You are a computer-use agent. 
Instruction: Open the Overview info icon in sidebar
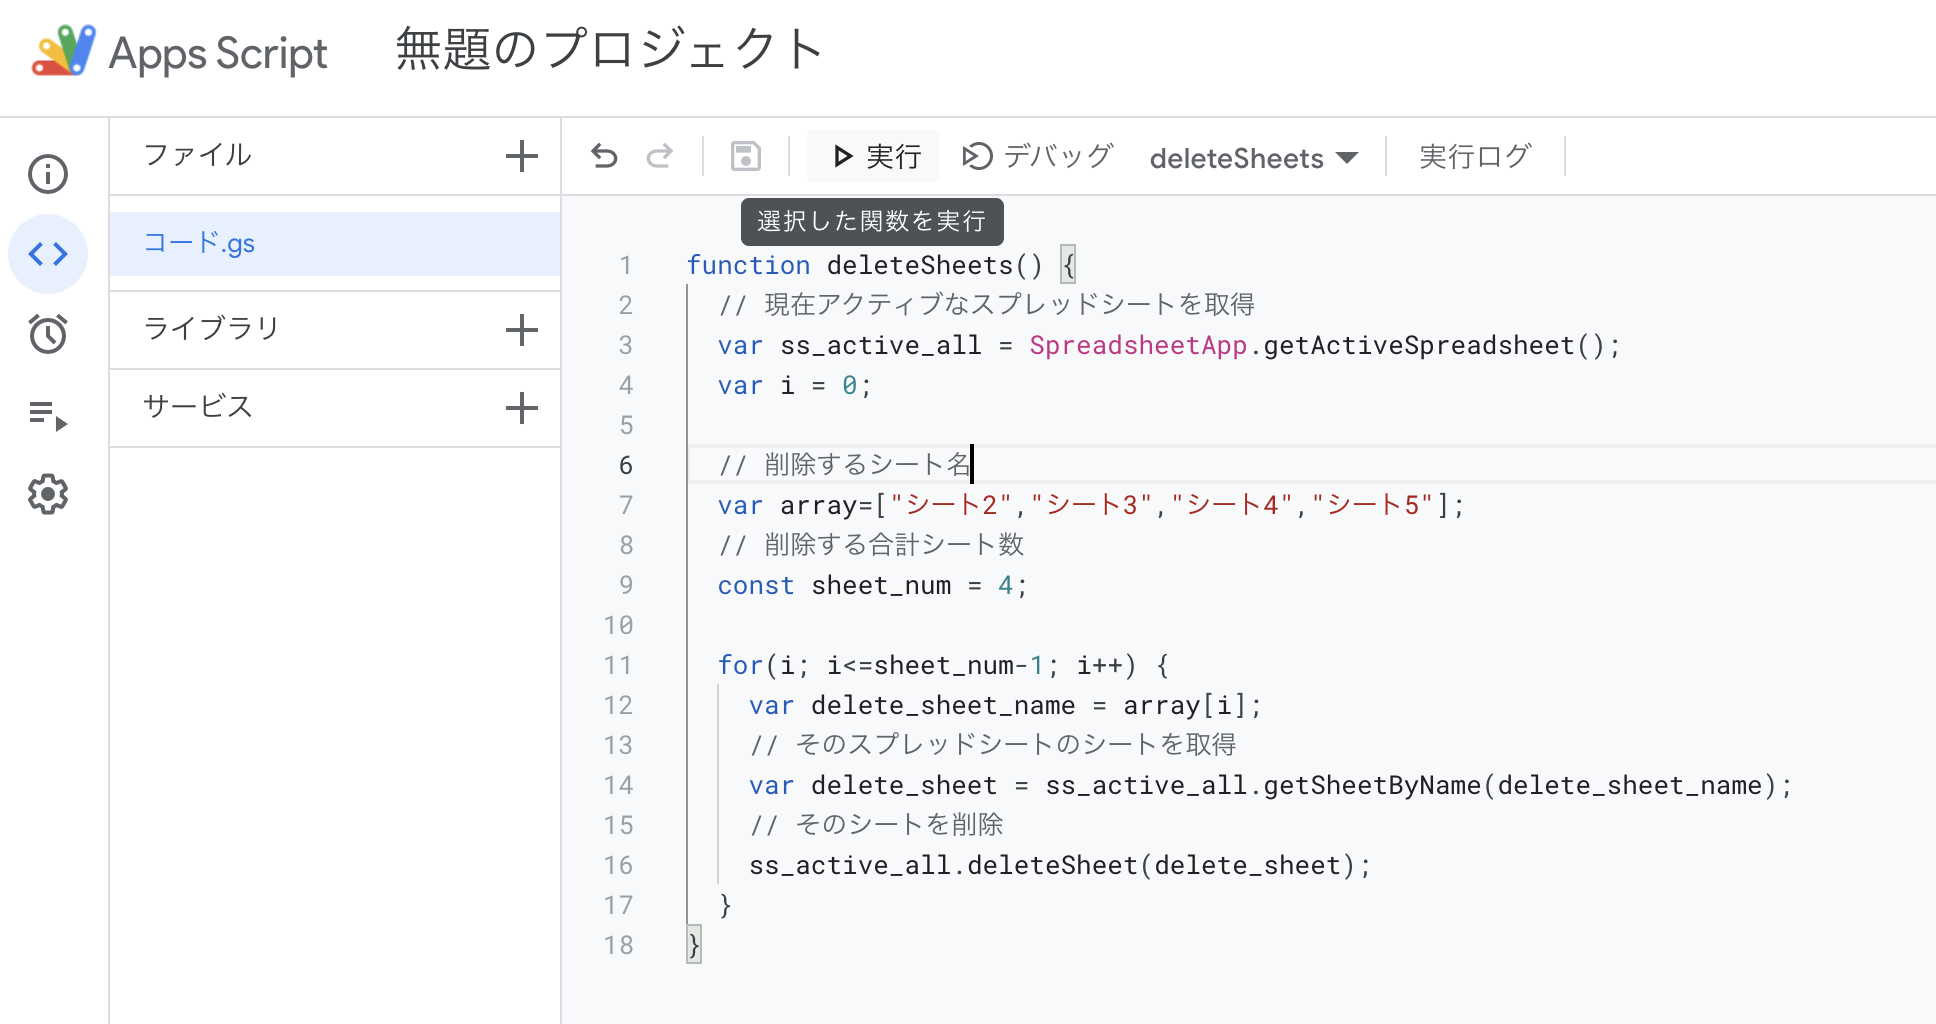pyautogui.click(x=48, y=174)
